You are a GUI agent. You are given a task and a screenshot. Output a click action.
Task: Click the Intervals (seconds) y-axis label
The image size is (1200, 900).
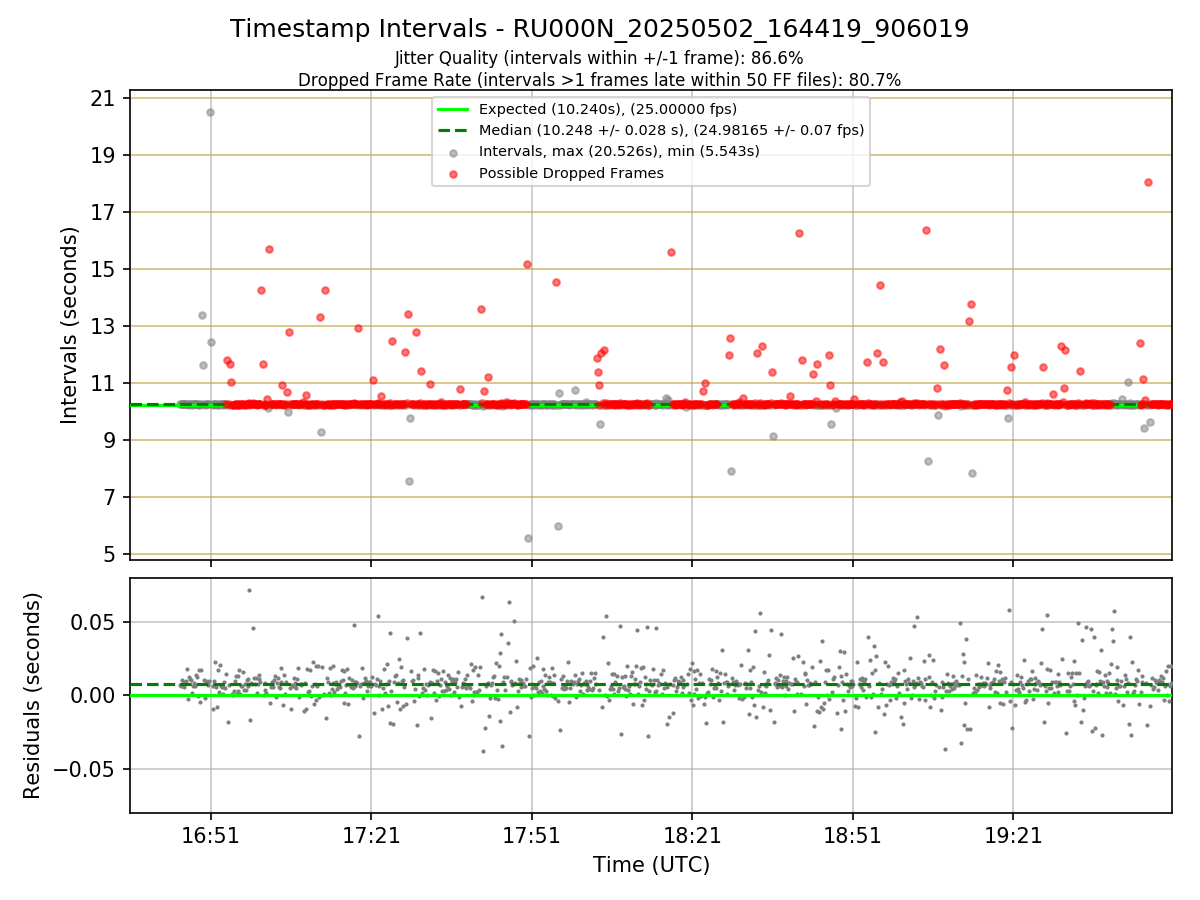pyautogui.click(x=70, y=325)
